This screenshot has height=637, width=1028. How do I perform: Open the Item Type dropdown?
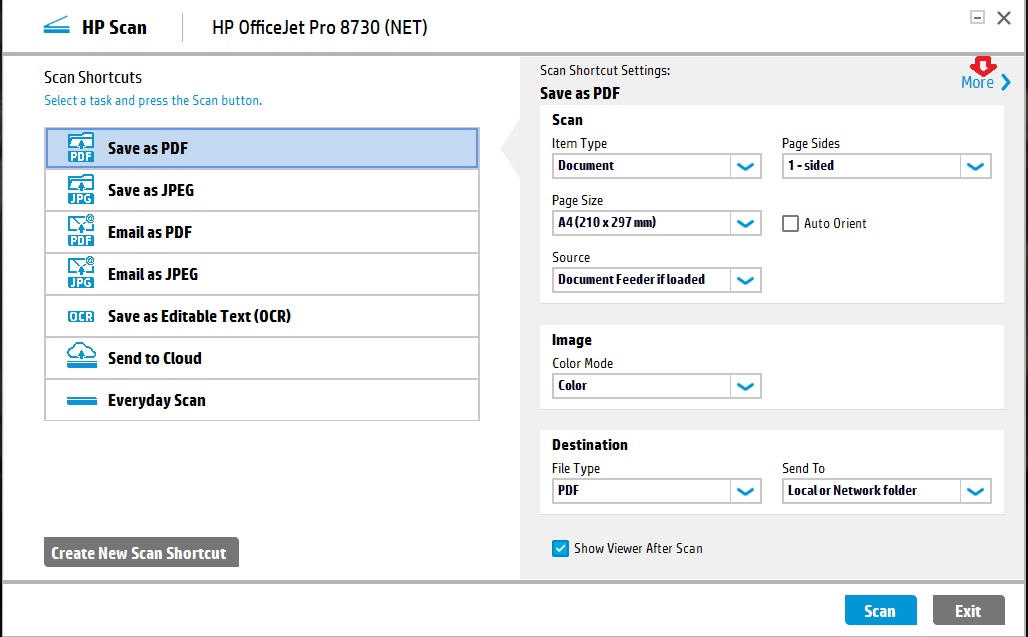coord(745,166)
